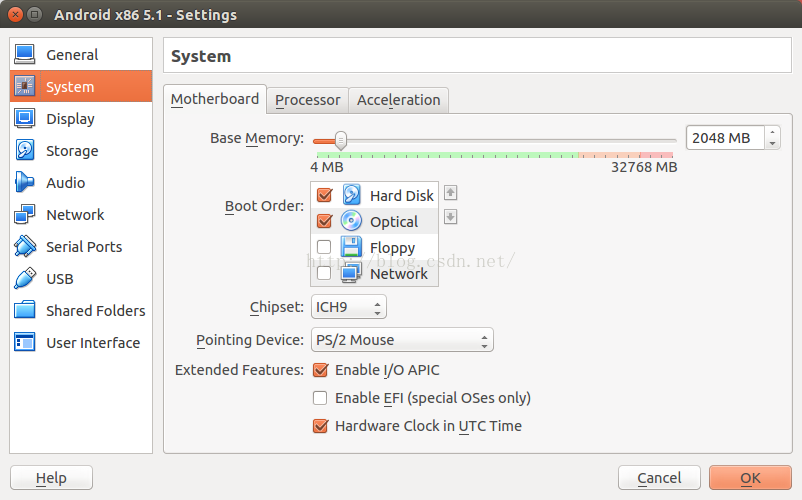Open Audio settings category
The width and height of the screenshot is (802, 500).
coord(81,183)
